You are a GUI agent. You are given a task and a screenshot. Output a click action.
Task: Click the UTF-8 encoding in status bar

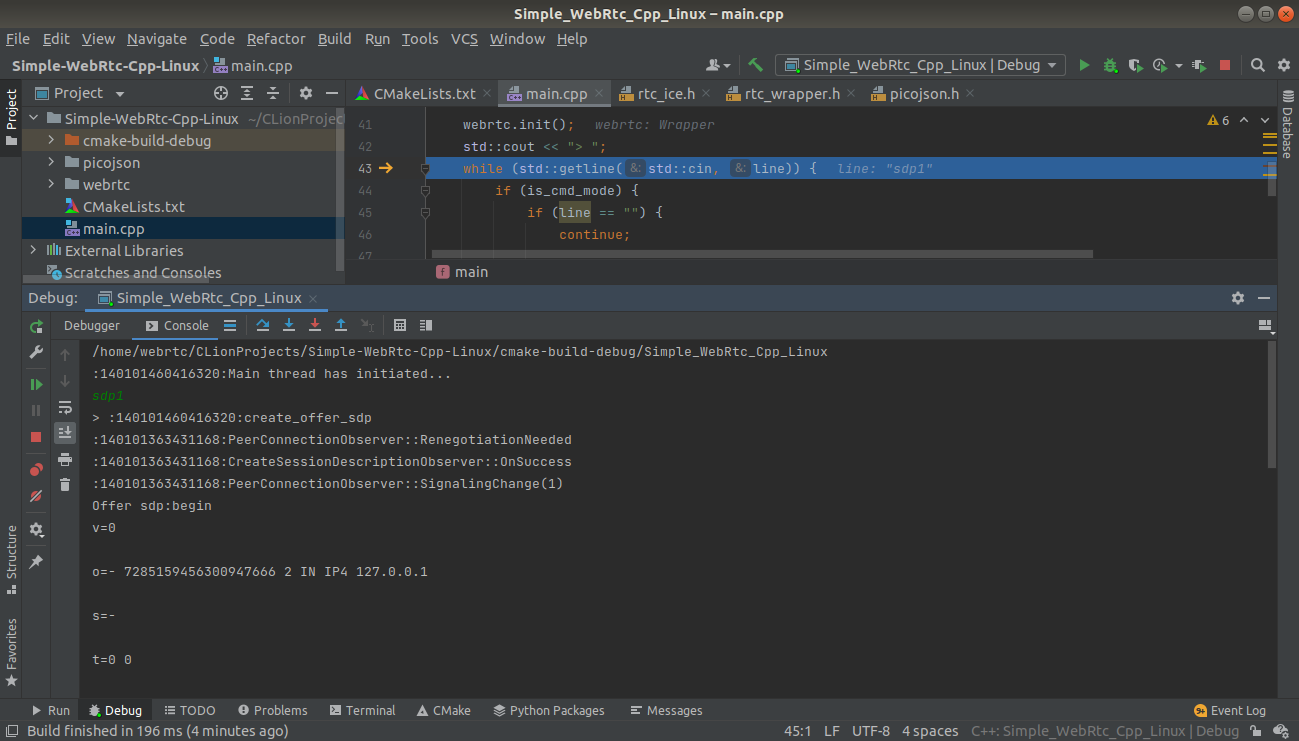pyautogui.click(x=870, y=731)
